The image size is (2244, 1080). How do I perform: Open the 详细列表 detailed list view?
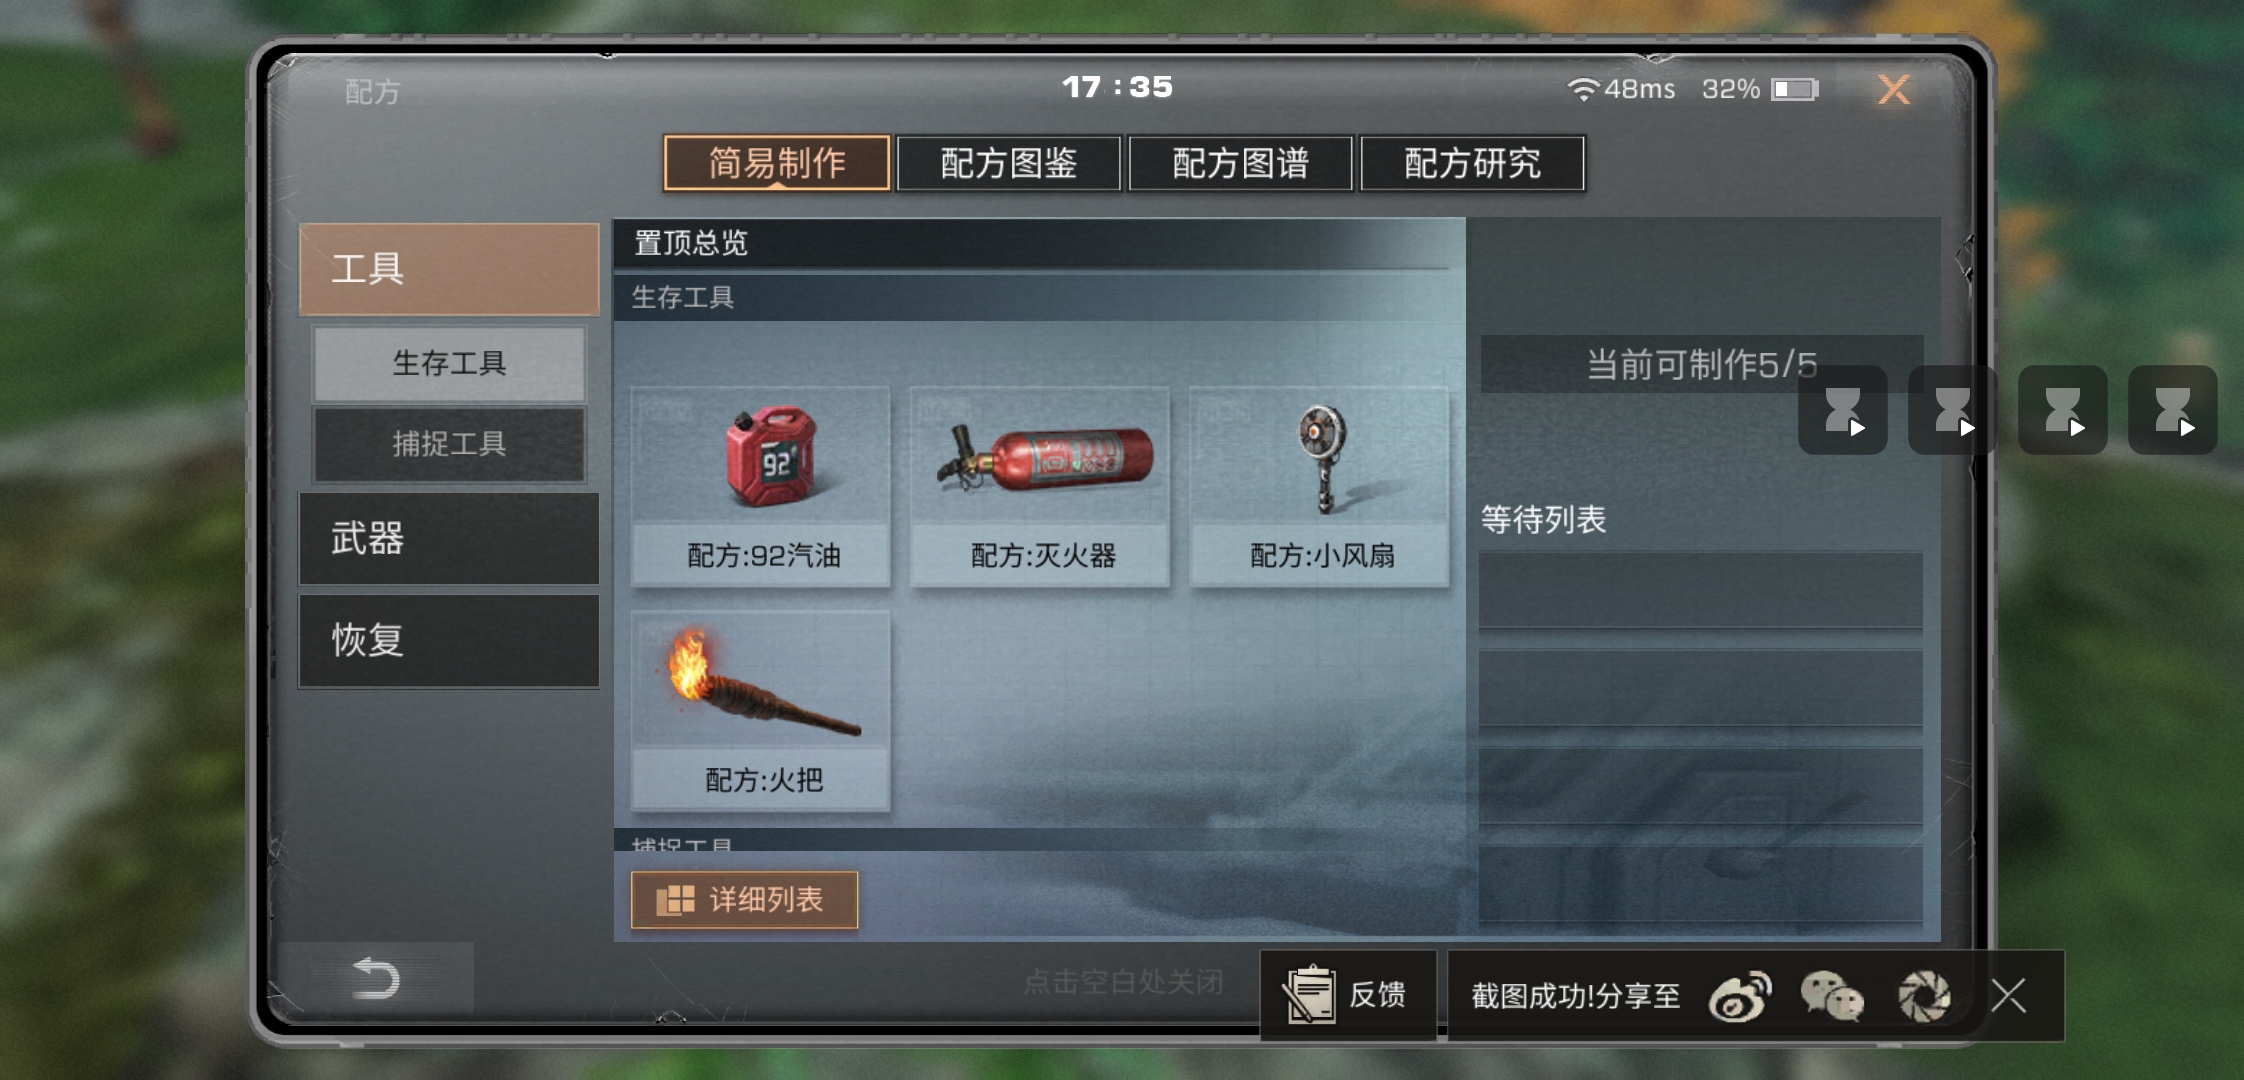pyautogui.click(x=744, y=900)
